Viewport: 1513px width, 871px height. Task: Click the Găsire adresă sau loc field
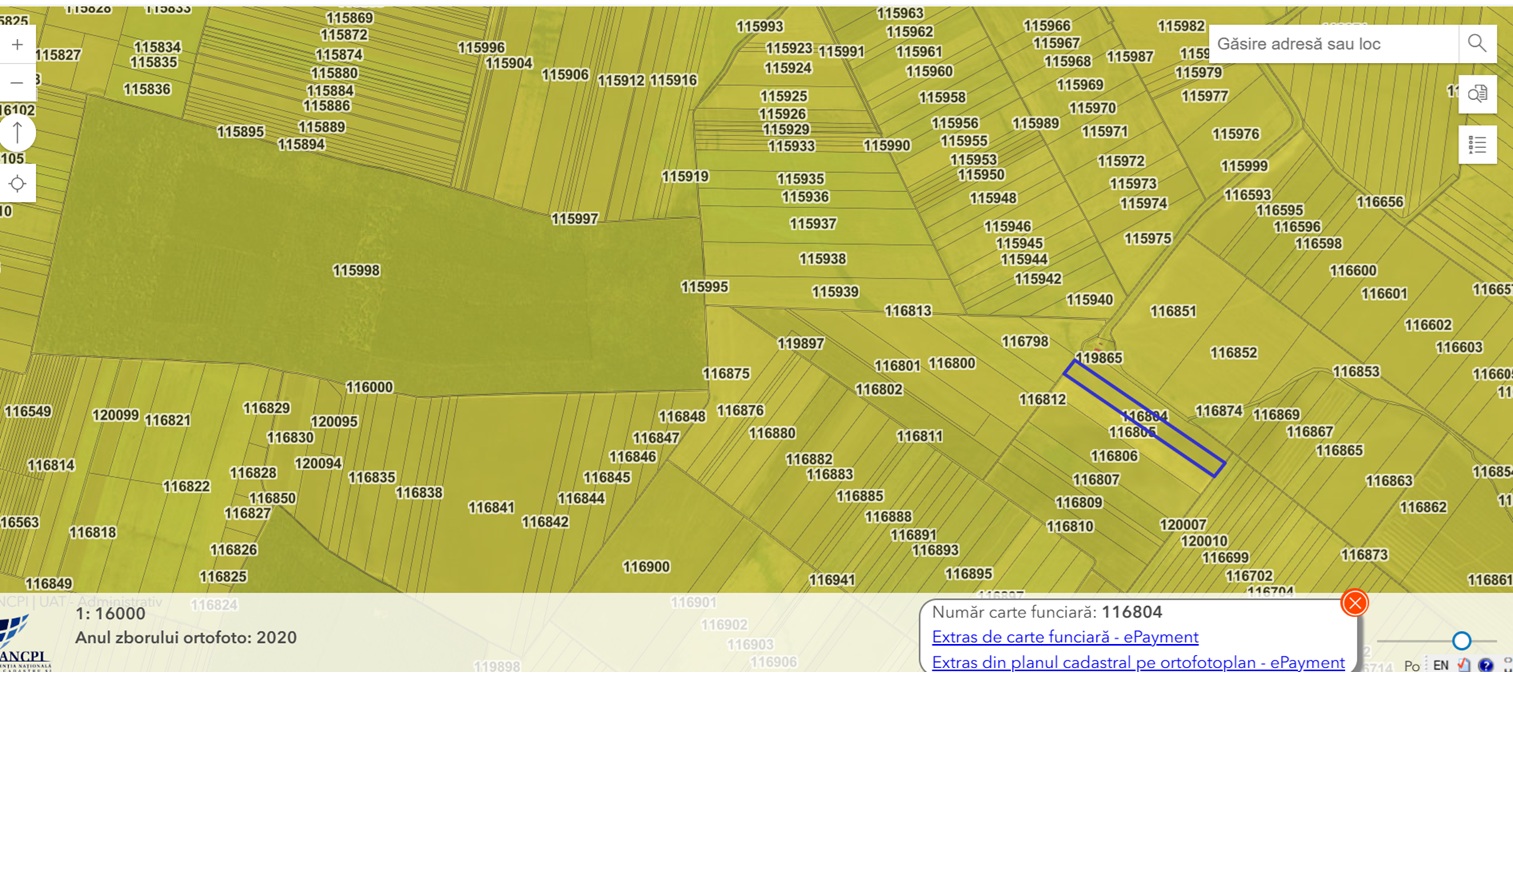[x=1334, y=44]
